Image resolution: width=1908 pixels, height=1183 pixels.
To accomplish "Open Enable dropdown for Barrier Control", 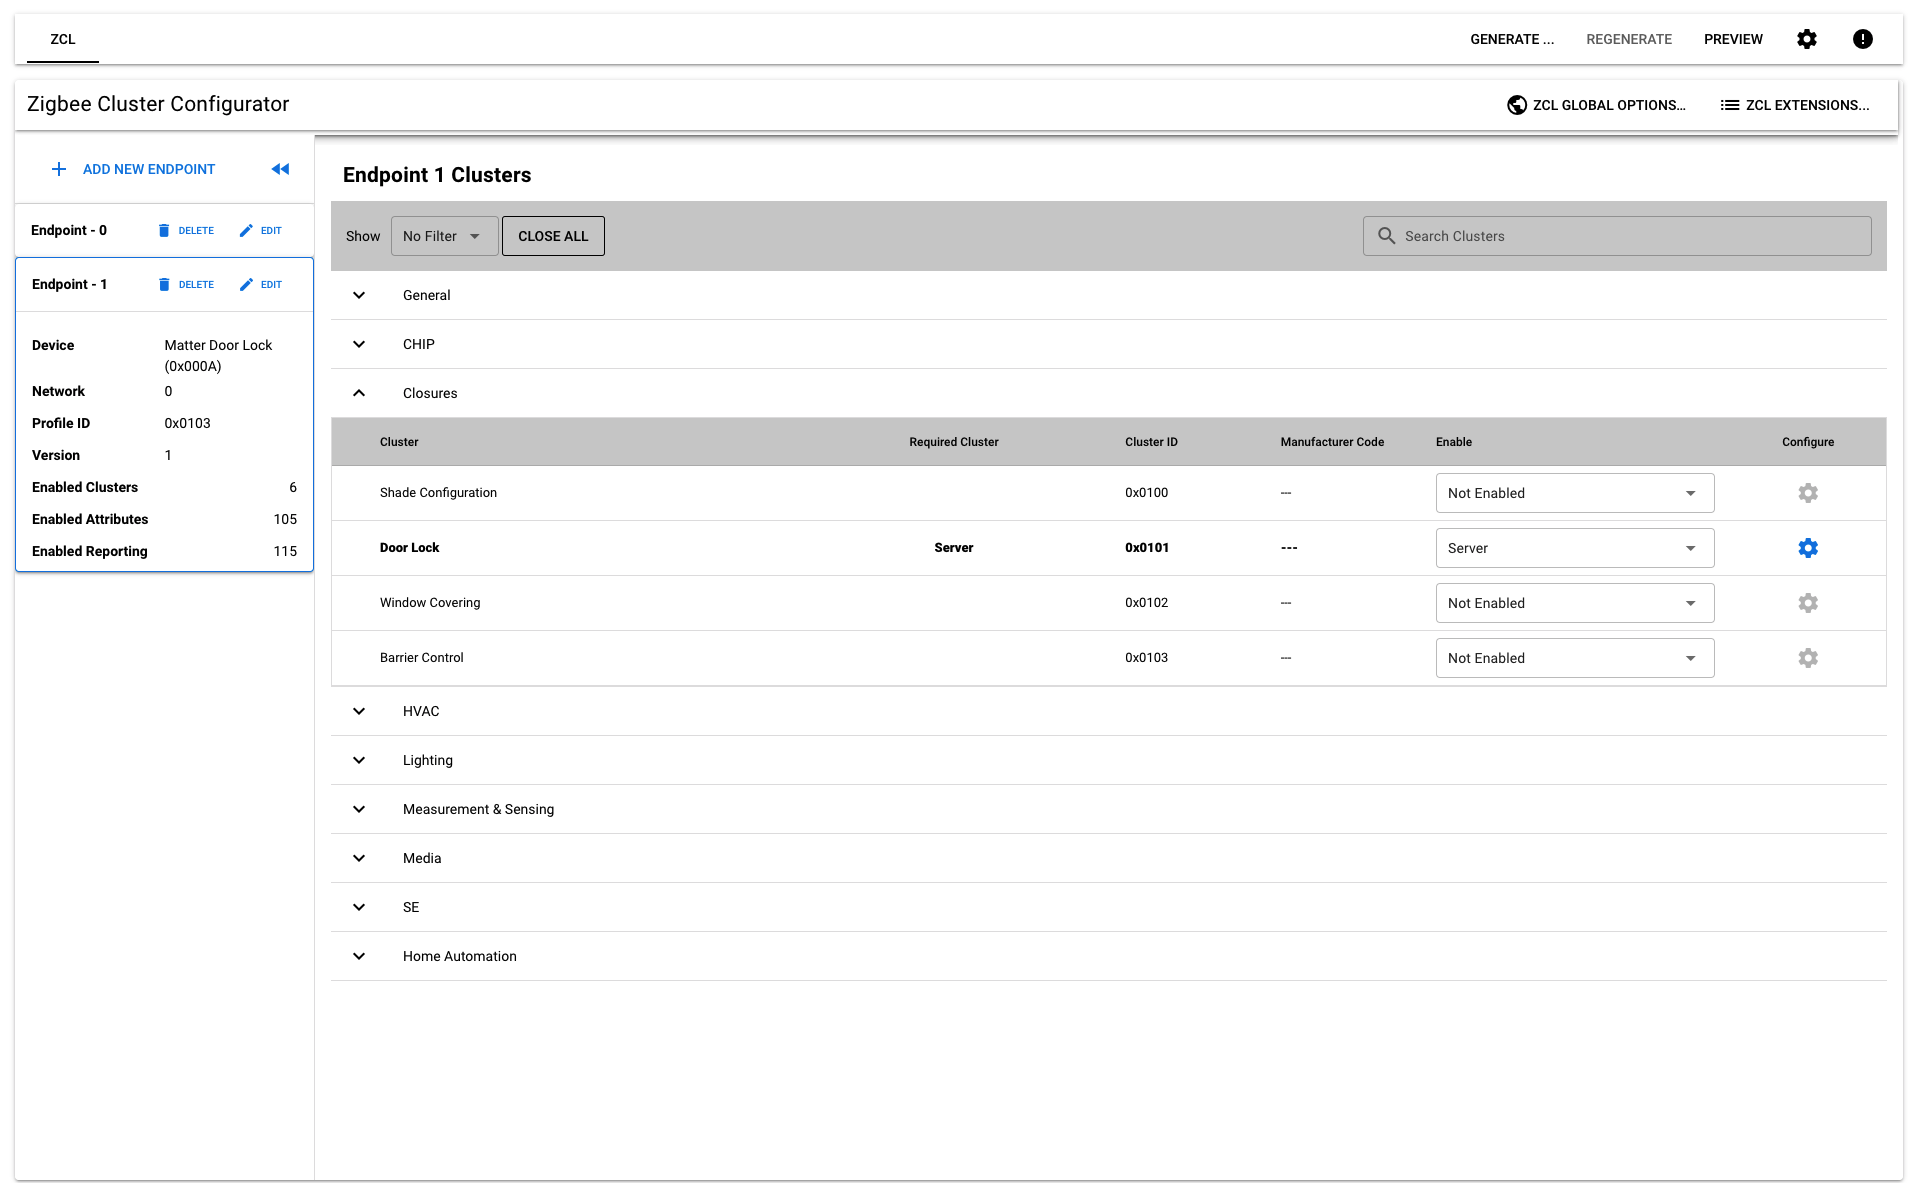I will click(x=1574, y=658).
